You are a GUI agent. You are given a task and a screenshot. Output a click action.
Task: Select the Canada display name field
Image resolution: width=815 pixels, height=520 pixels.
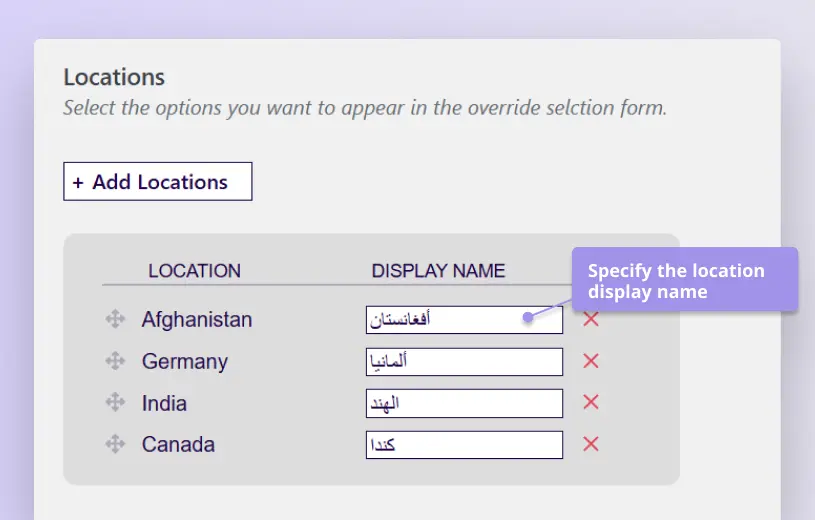pos(464,445)
